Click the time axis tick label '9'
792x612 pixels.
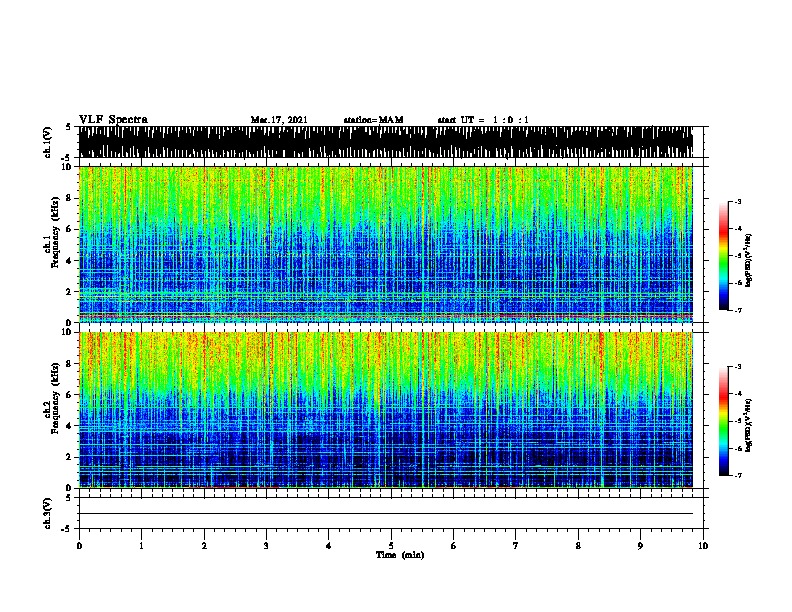pos(640,546)
